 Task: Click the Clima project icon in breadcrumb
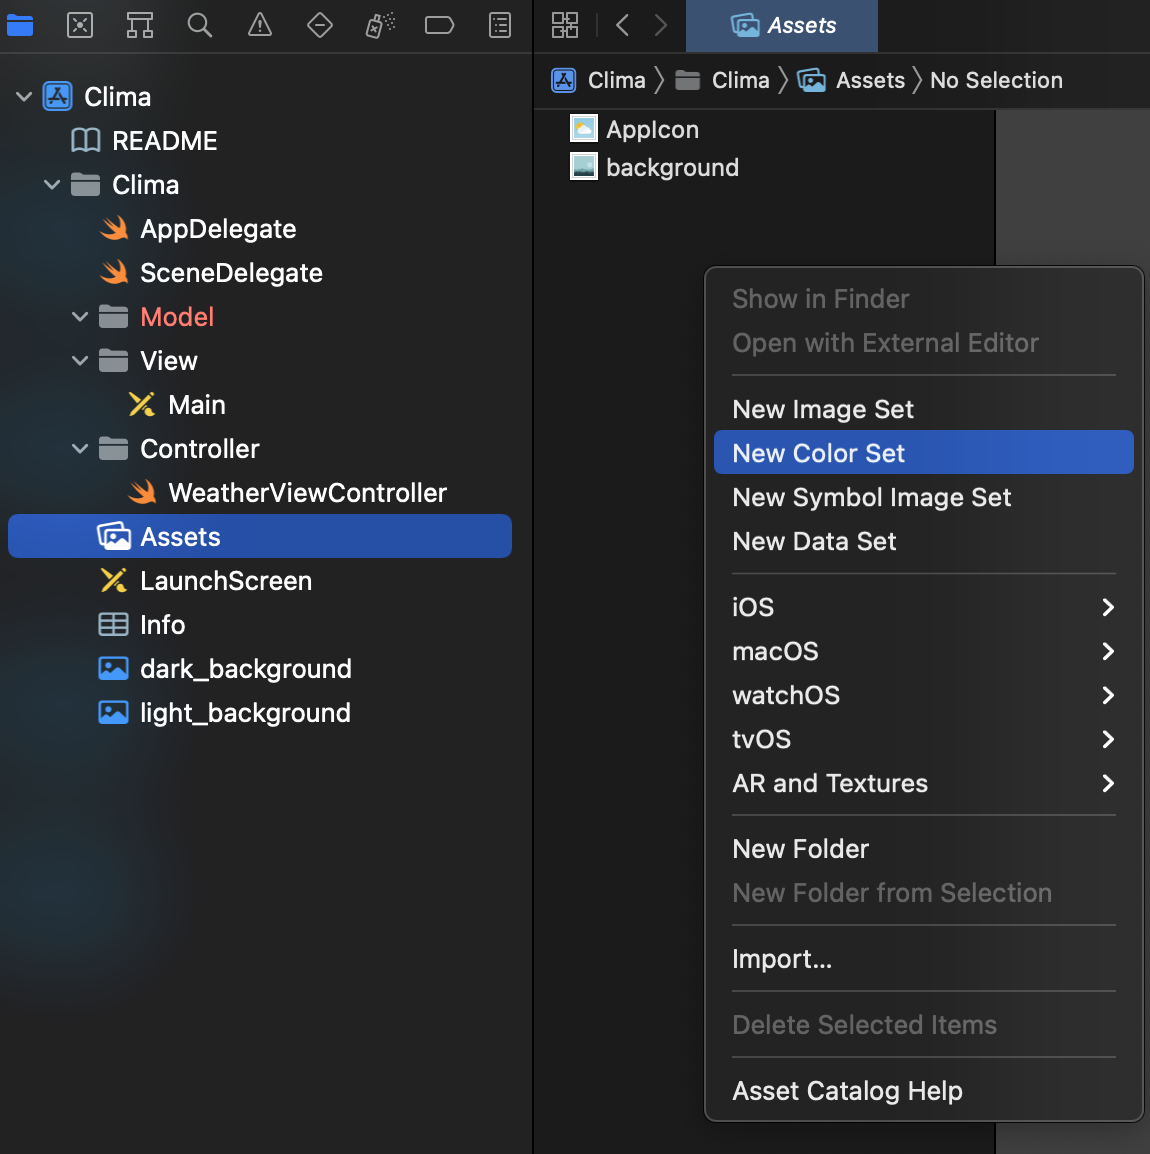click(x=564, y=80)
